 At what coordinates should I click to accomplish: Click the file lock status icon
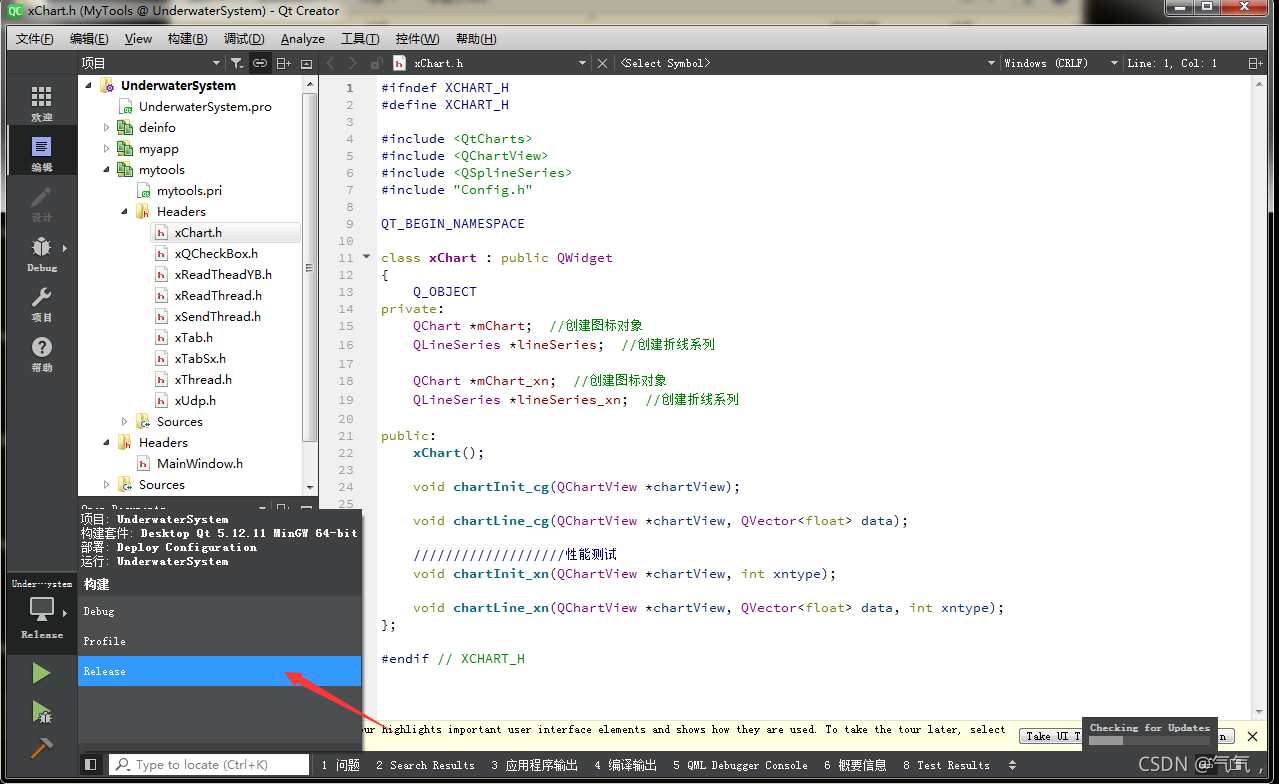point(376,63)
